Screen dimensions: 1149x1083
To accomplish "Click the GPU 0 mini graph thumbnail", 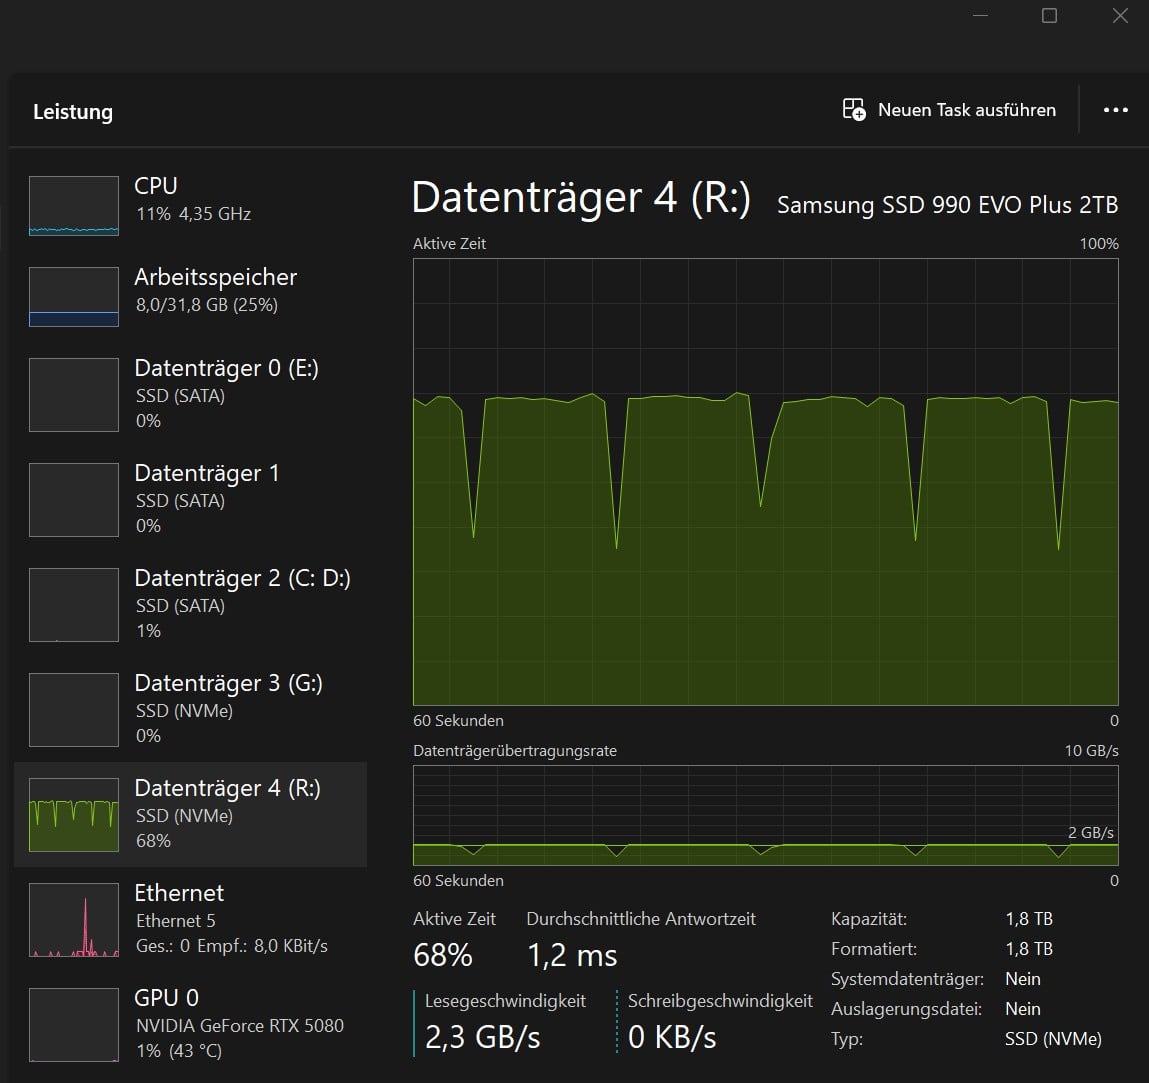I will [x=74, y=1024].
